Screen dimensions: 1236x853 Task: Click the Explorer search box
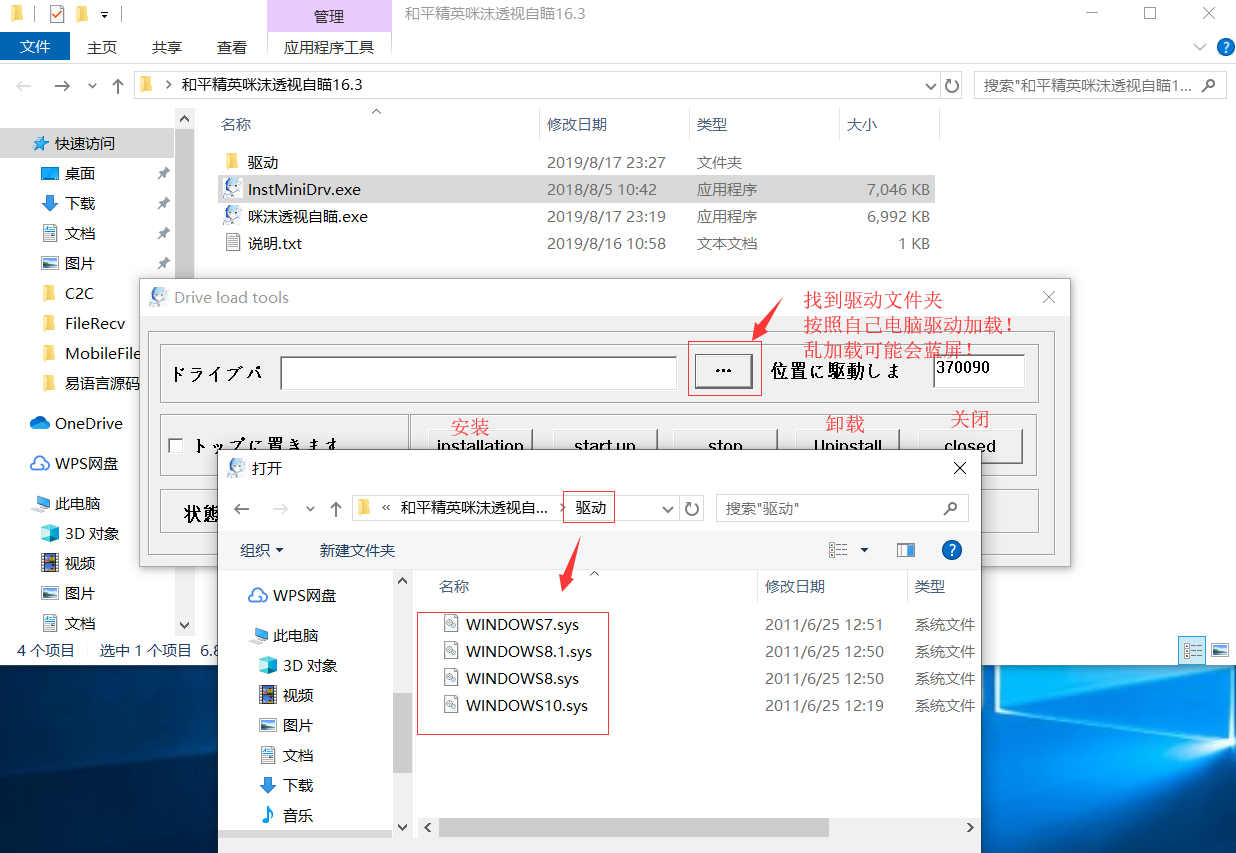1100,86
